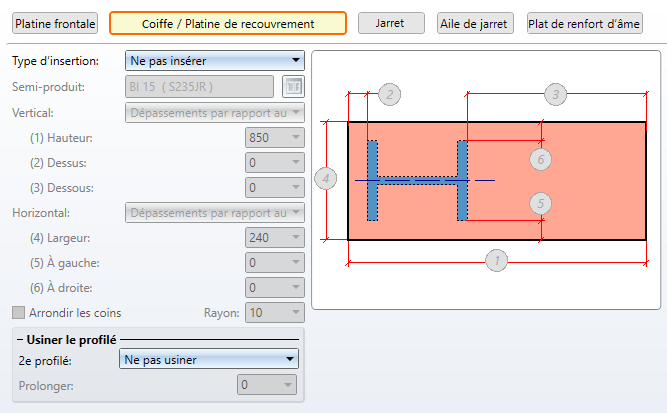Viewport: 667px width, 413px height.
Task: Click dimension marker 4 in diagram
Action: (325, 179)
